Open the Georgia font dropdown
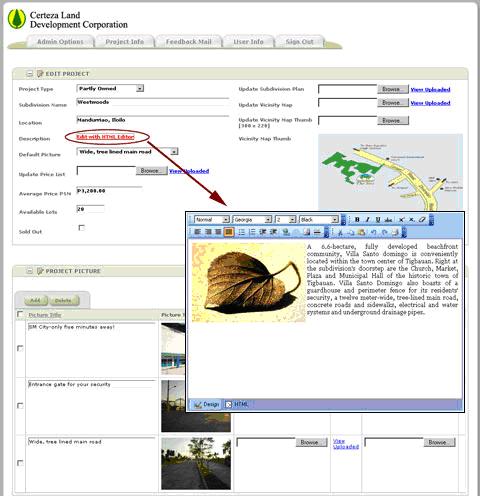This screenshot has width=480, height=496. click(252, 220)
